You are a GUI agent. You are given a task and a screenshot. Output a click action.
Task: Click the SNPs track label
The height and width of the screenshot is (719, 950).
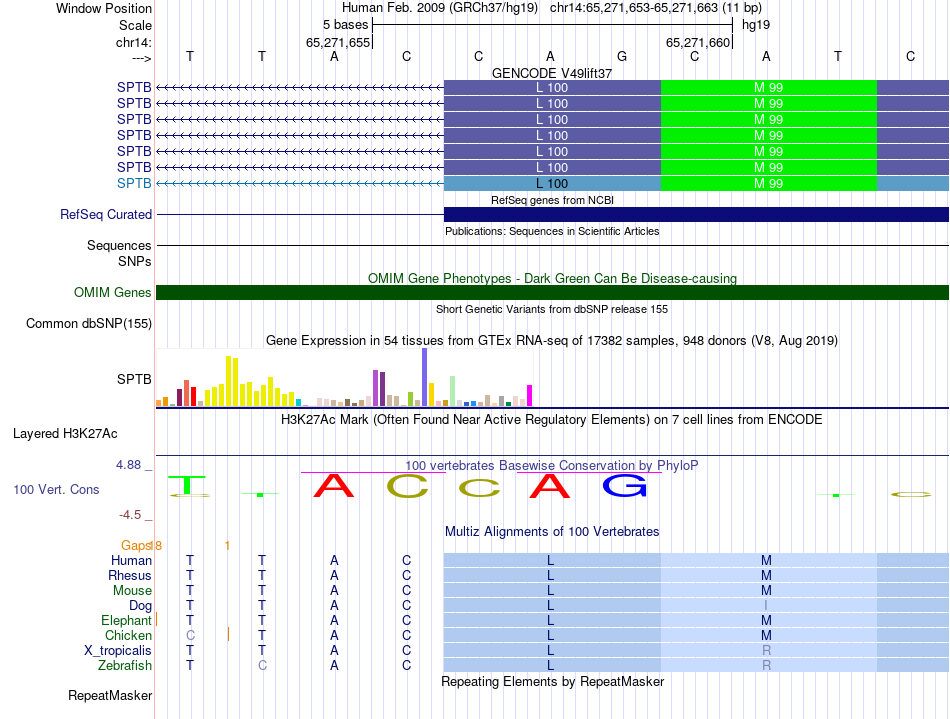(135, 261)
